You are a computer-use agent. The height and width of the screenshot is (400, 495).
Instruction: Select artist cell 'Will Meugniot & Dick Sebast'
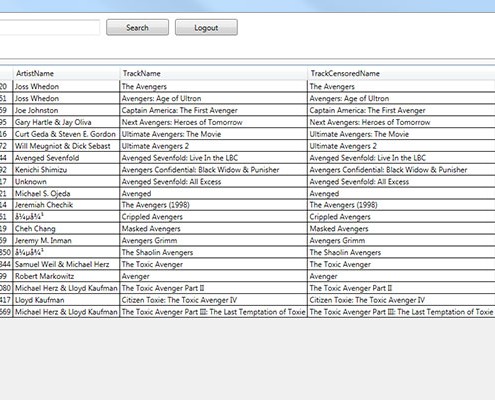(66, 146)
